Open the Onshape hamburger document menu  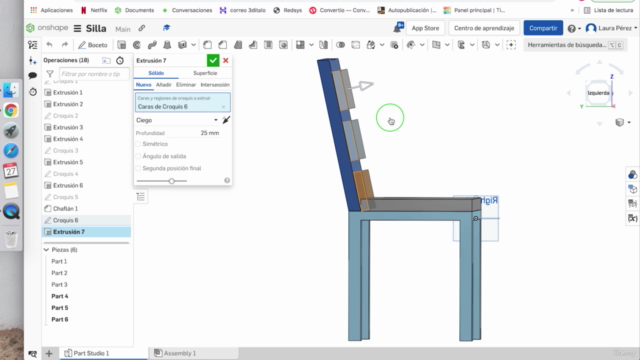click(x=77, y=29)
